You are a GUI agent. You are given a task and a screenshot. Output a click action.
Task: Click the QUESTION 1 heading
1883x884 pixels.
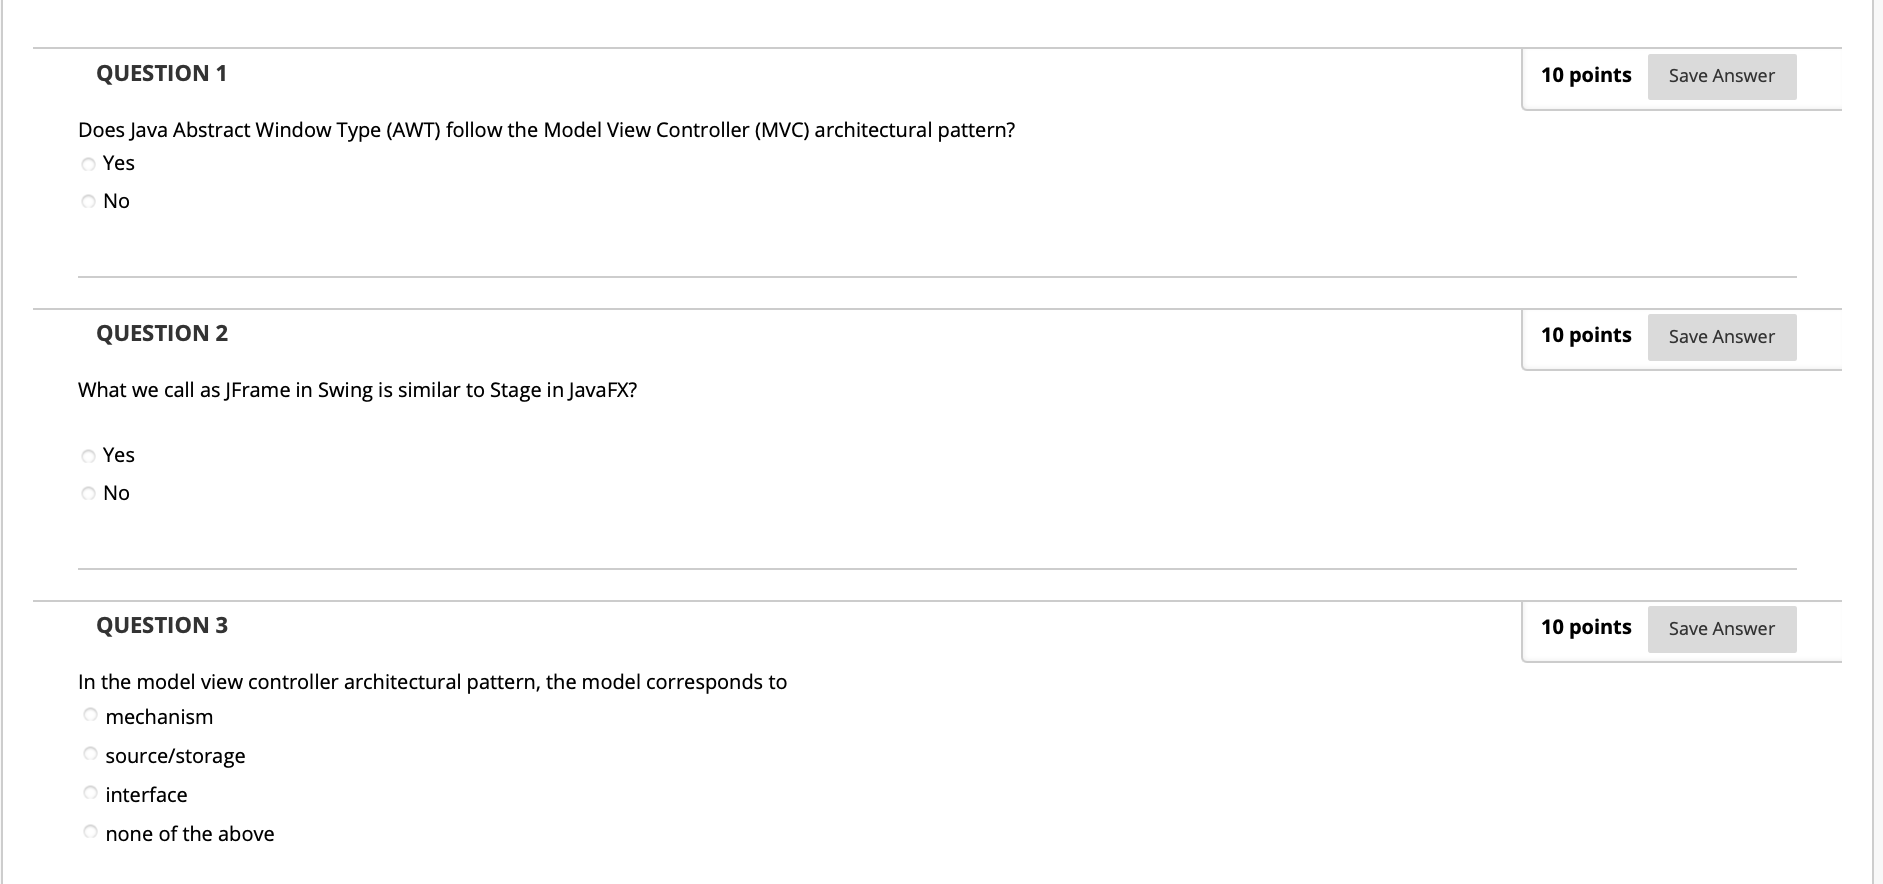pyautogui.click(x=162, y=72)
